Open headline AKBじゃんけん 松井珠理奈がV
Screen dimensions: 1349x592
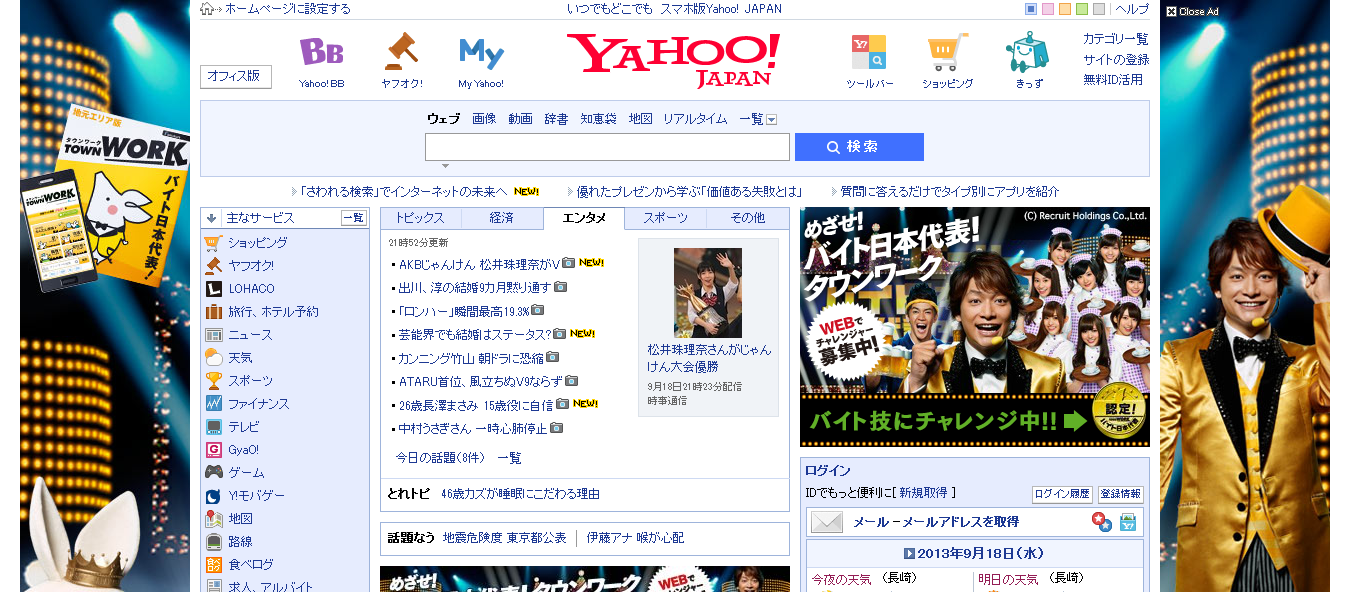coord(479,264)
